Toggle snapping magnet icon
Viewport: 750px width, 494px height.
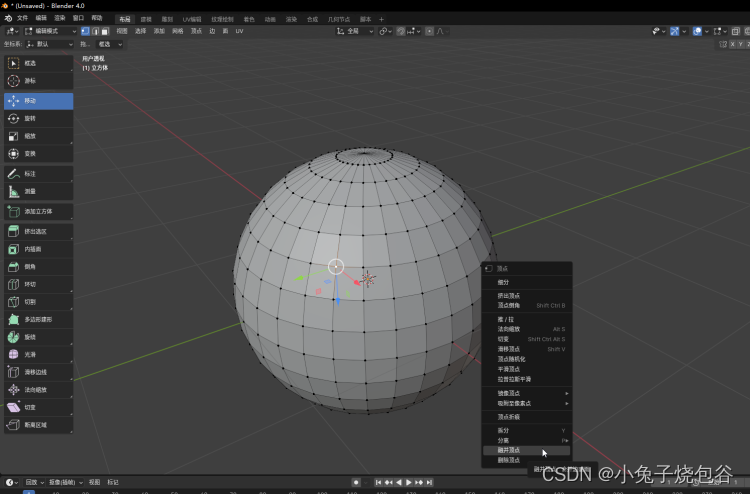401,31
